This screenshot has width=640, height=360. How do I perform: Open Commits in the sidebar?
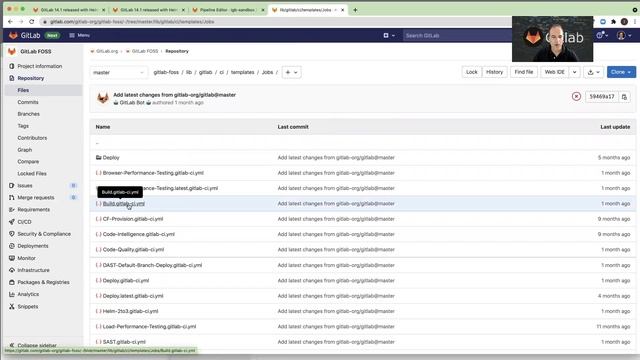pyautogui.click(x=28, y=102)
